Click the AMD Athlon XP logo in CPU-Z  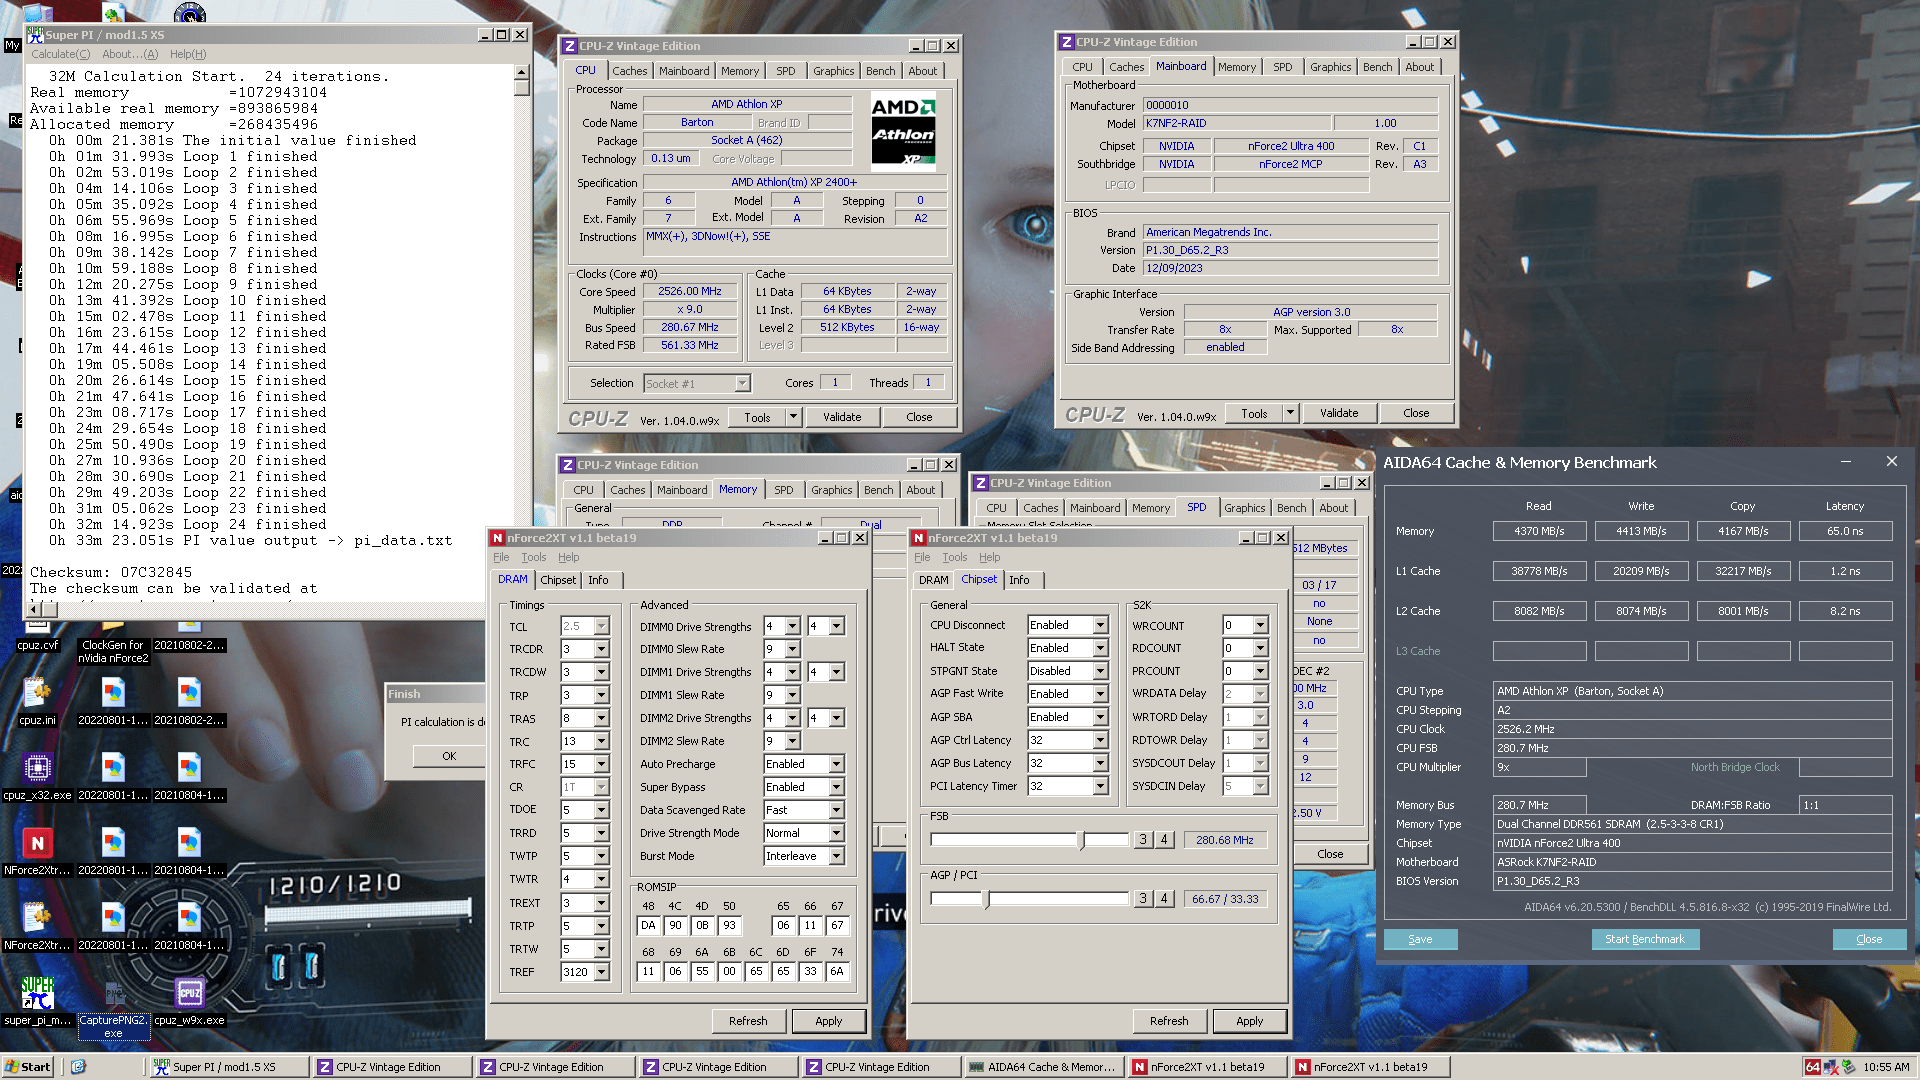pyautogui.click(x=903, y=131)
